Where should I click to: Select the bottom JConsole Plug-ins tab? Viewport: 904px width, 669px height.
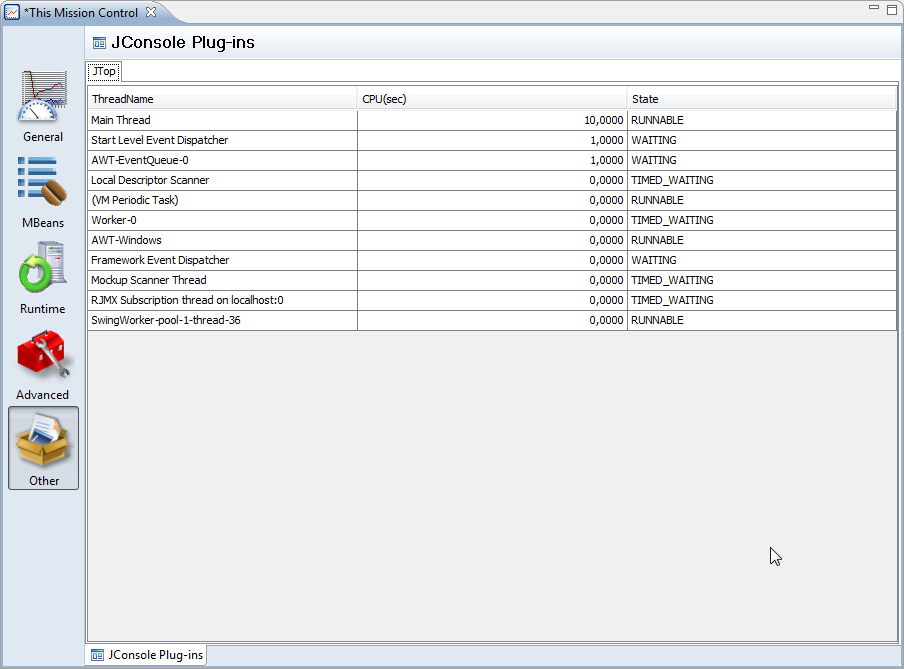(146, 655)
